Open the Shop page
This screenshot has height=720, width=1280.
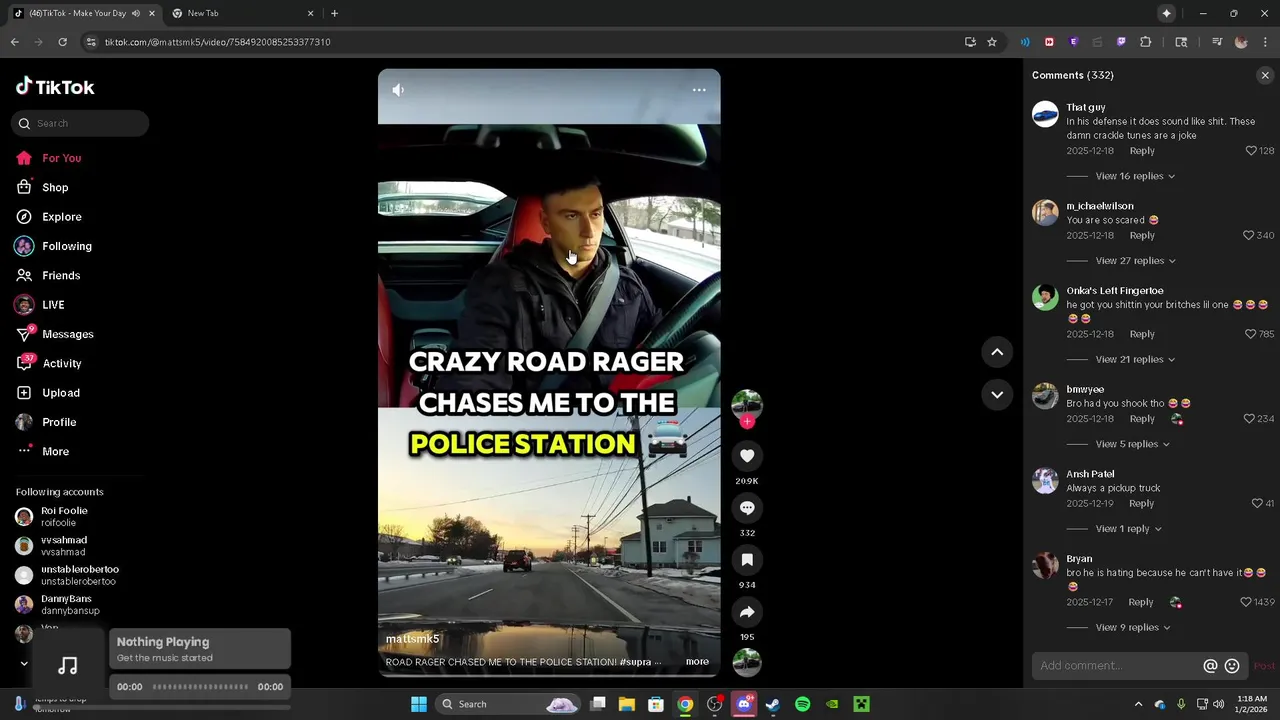55,188
